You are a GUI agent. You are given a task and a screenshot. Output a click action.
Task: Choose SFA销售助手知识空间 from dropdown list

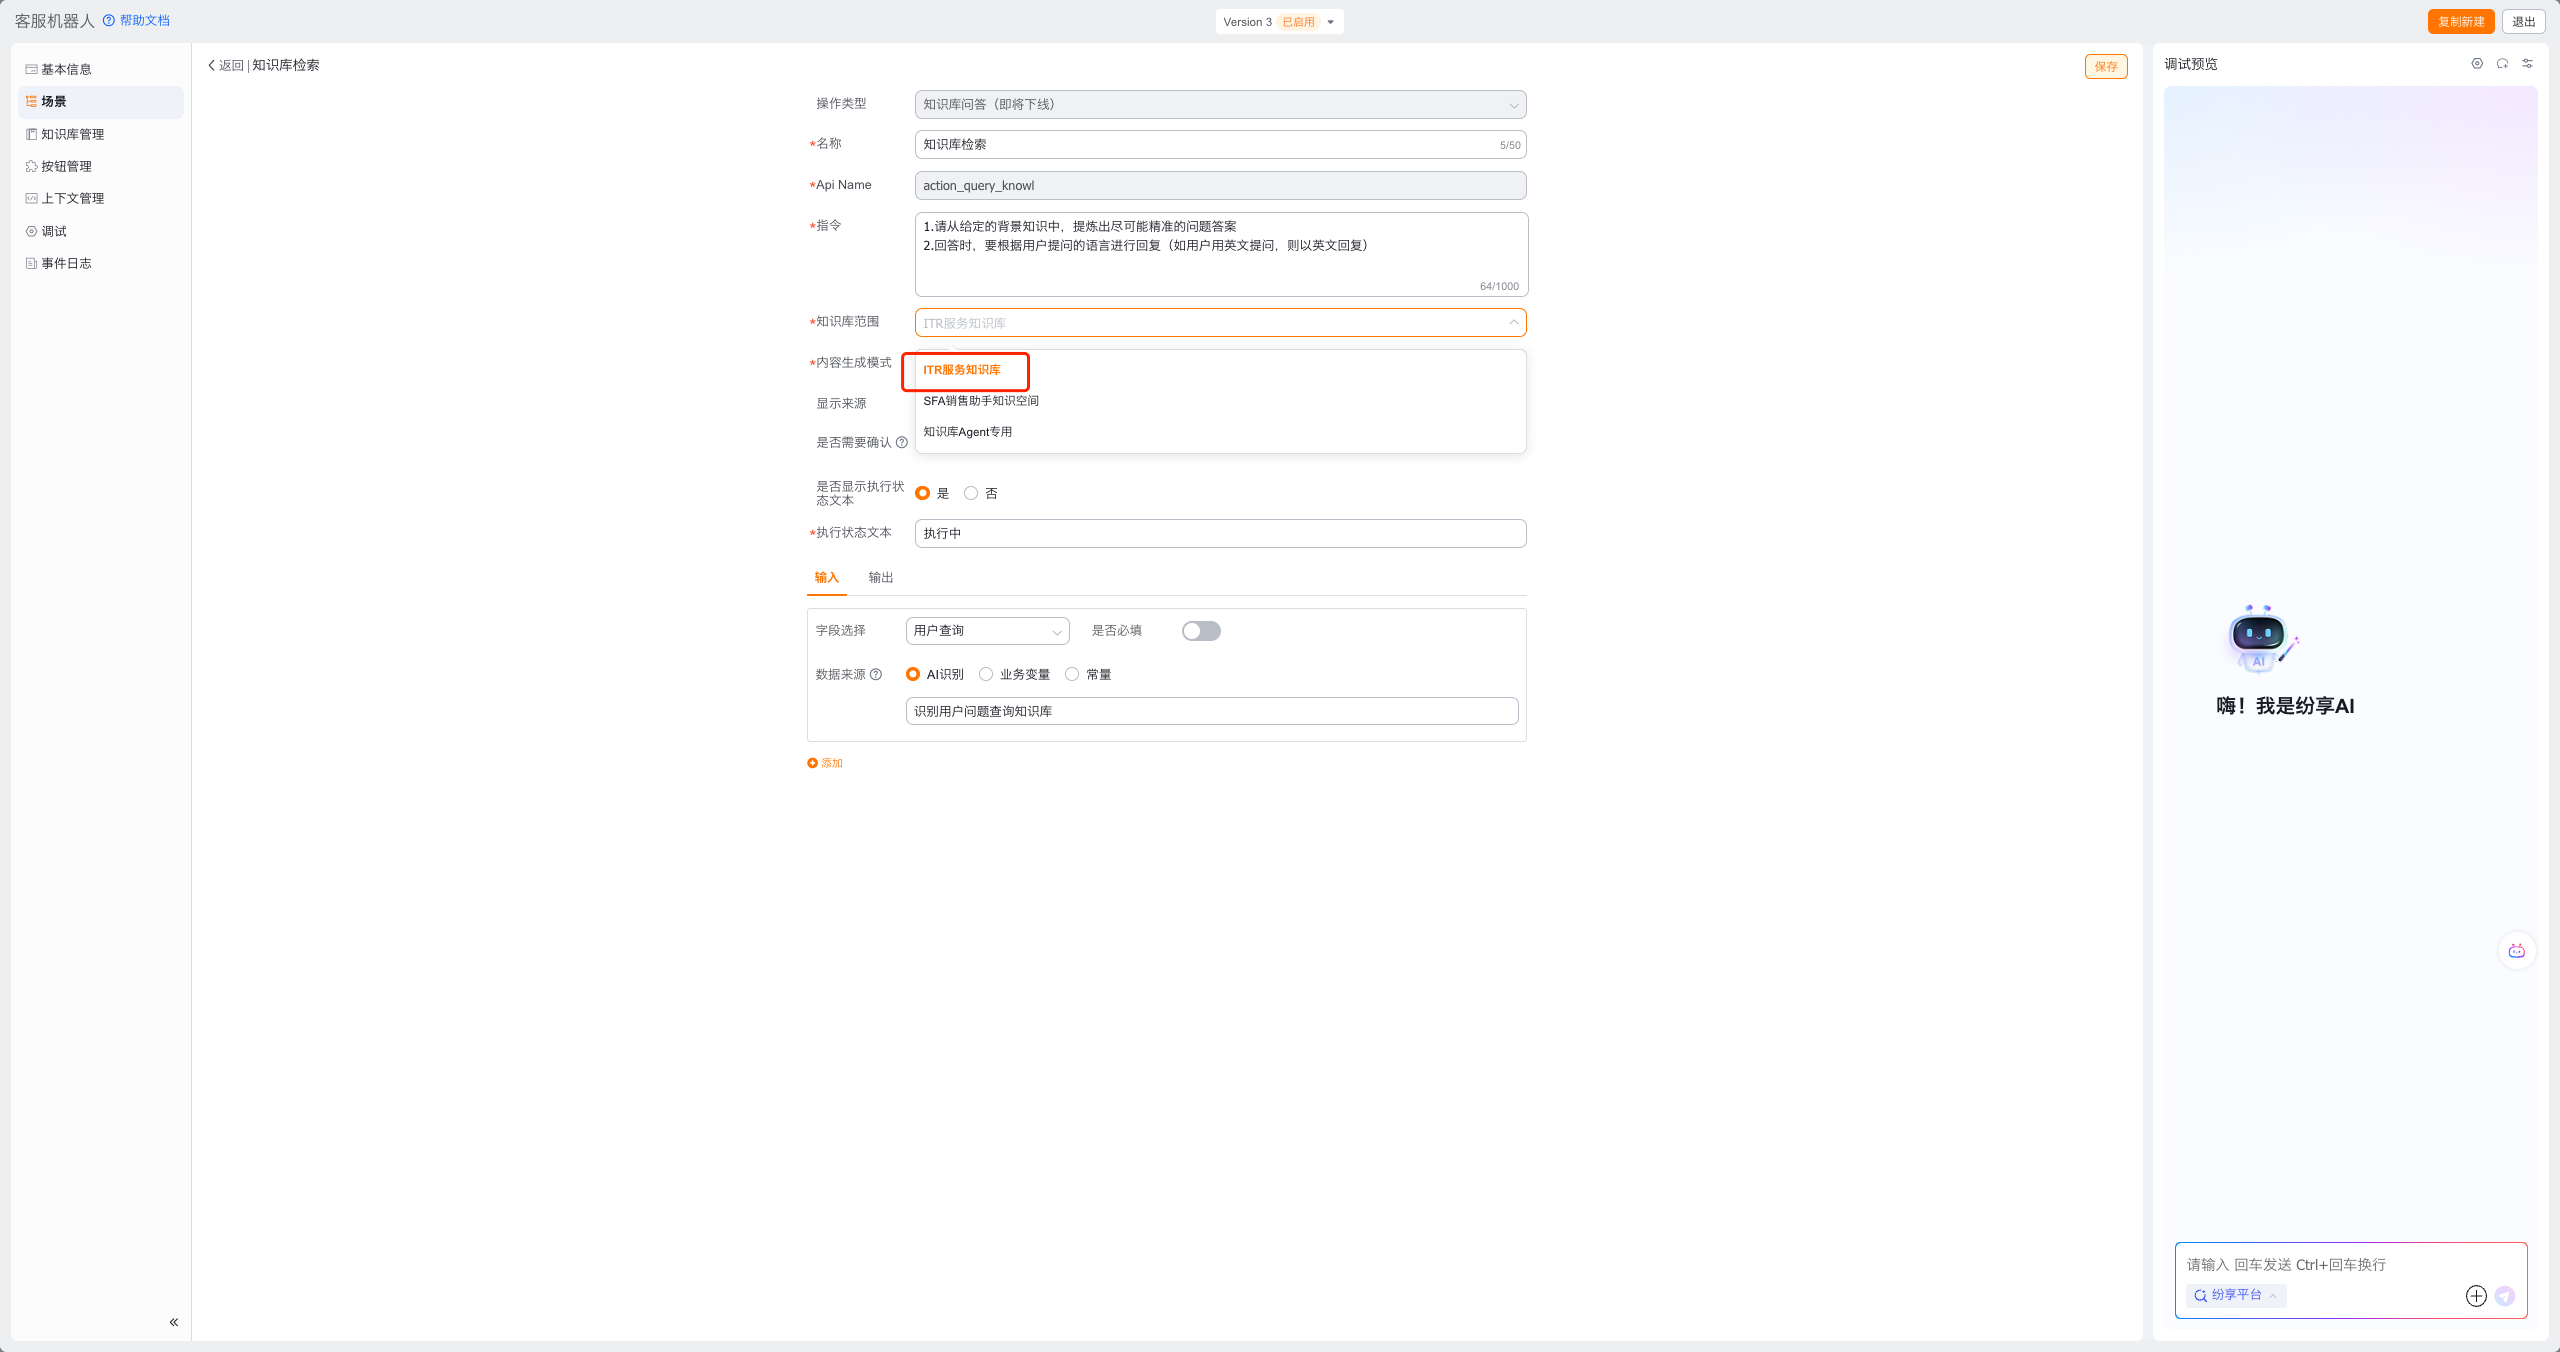[981, 401]
